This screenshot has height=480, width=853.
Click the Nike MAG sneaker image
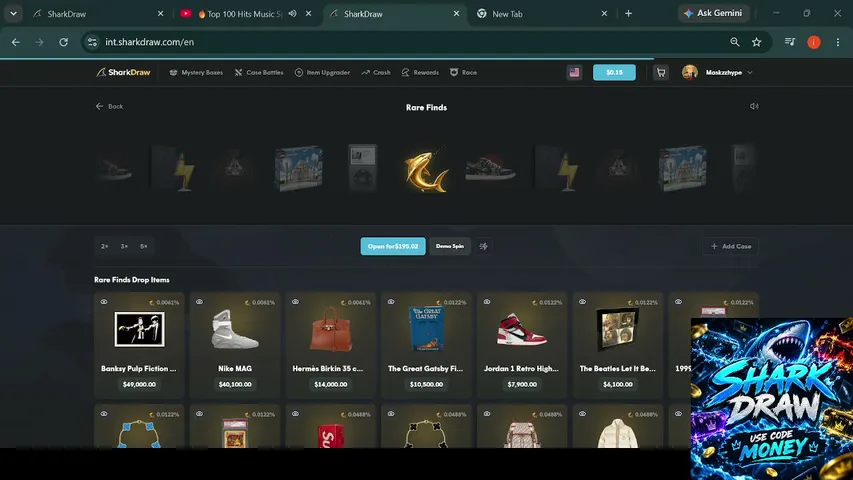click(x=234, y=329)
